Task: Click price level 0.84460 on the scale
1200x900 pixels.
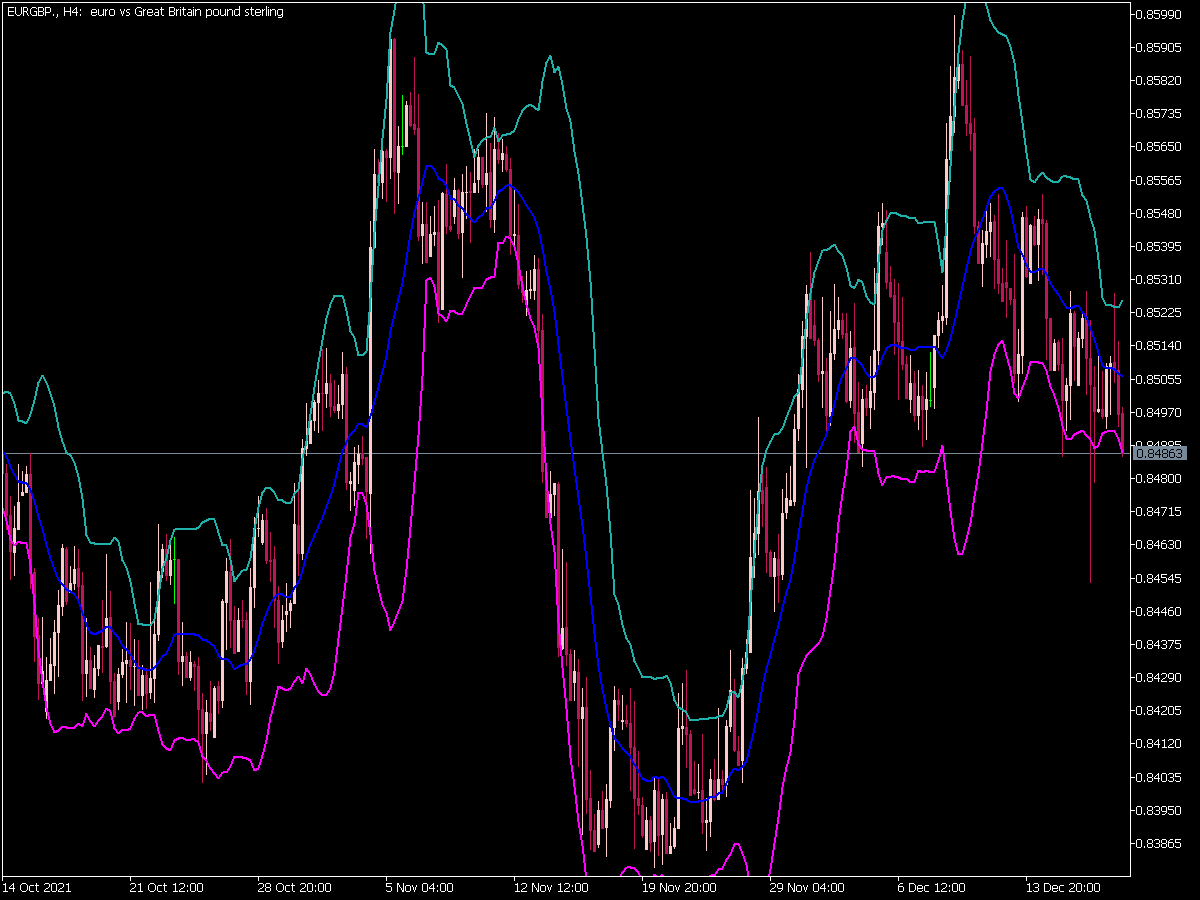Action: point(1160,611)
